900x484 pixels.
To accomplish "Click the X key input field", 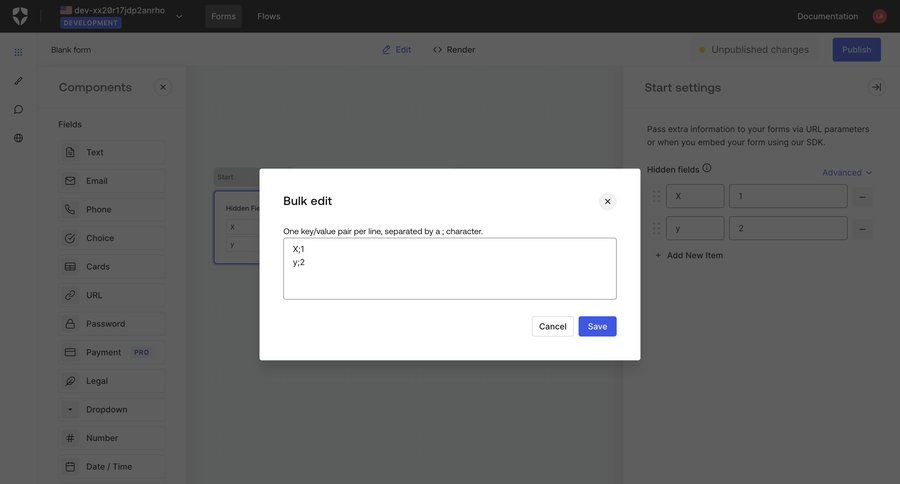I will 695,196.
